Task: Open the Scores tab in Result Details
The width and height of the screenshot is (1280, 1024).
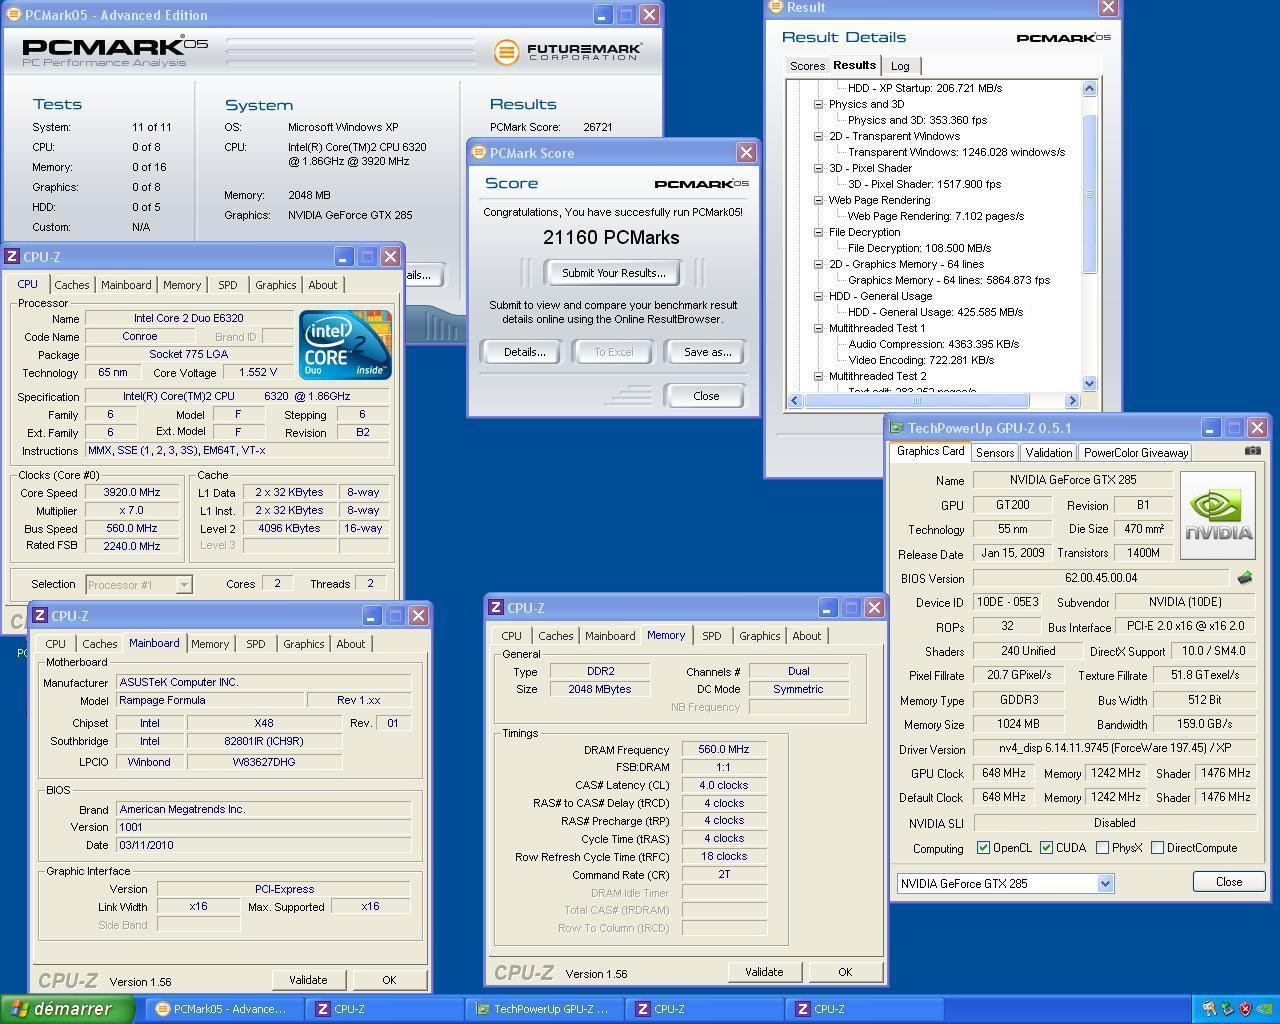Action: coord(807,66)
